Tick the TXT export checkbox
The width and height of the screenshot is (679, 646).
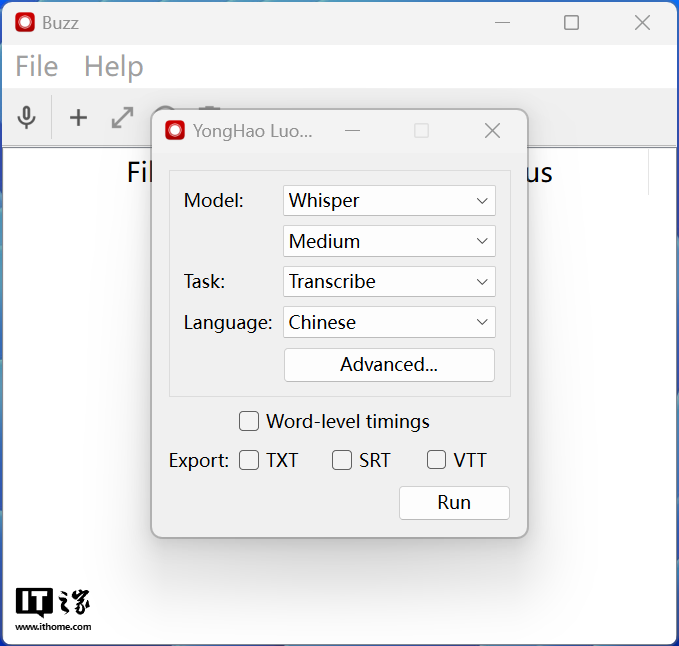[249, 460]
